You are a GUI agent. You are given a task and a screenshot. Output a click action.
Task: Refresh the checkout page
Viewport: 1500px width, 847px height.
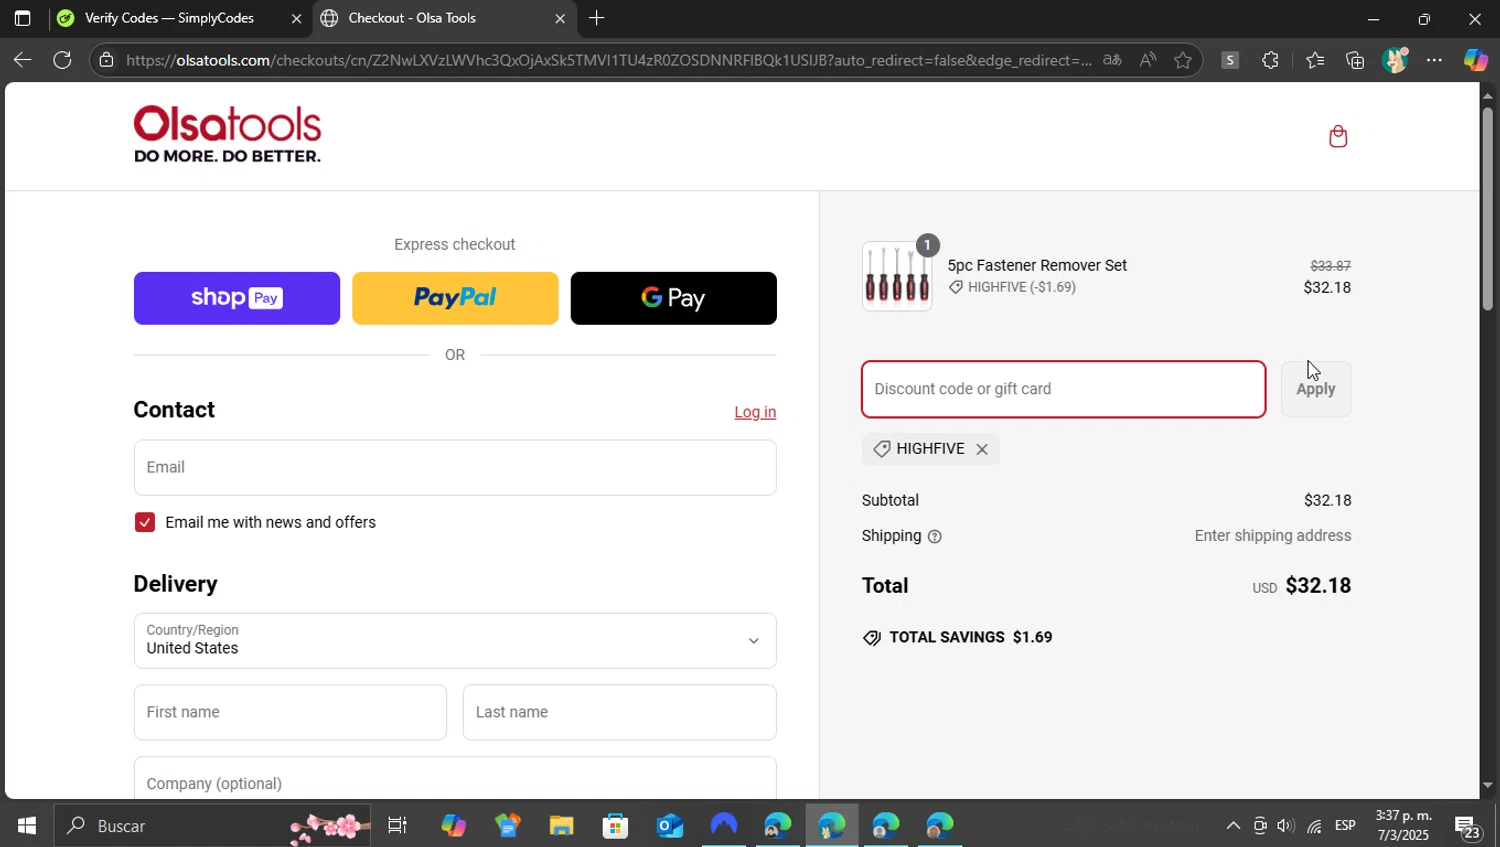[62, 60]
